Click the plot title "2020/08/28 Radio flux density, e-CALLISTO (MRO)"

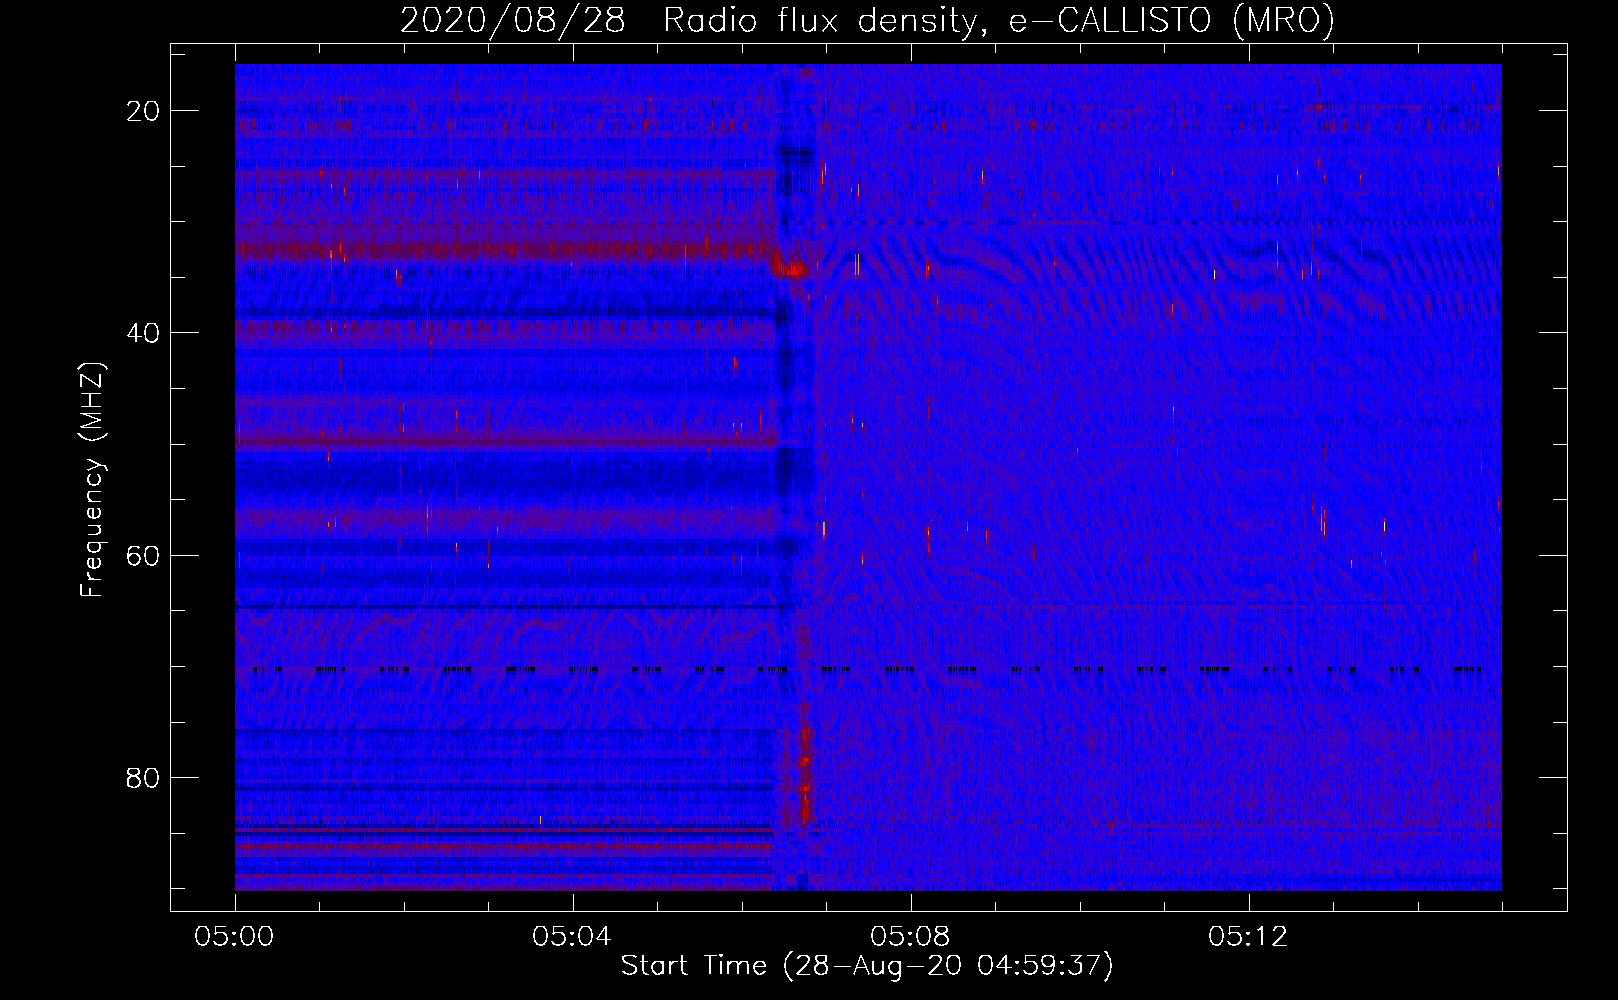tap(867, 20)
